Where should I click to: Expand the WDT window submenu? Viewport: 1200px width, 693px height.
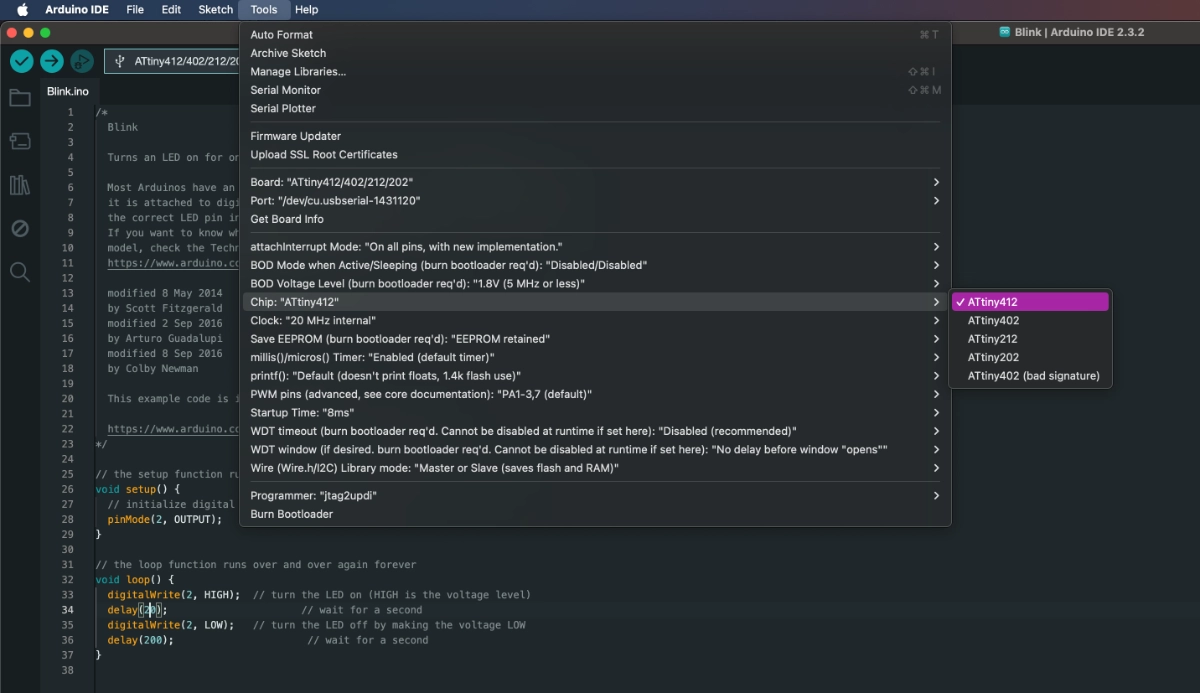point(595,449)
